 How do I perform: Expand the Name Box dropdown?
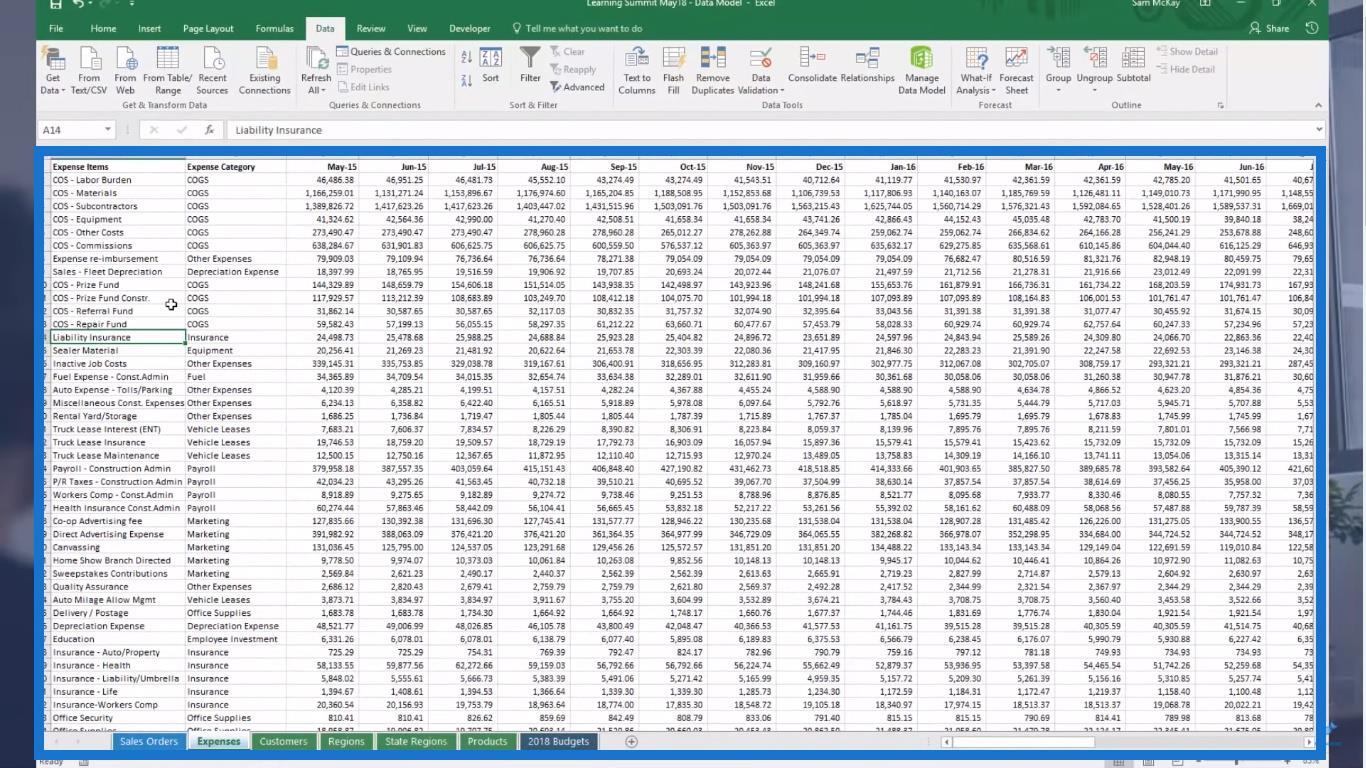pyautogui.click(x=107, y=130)
